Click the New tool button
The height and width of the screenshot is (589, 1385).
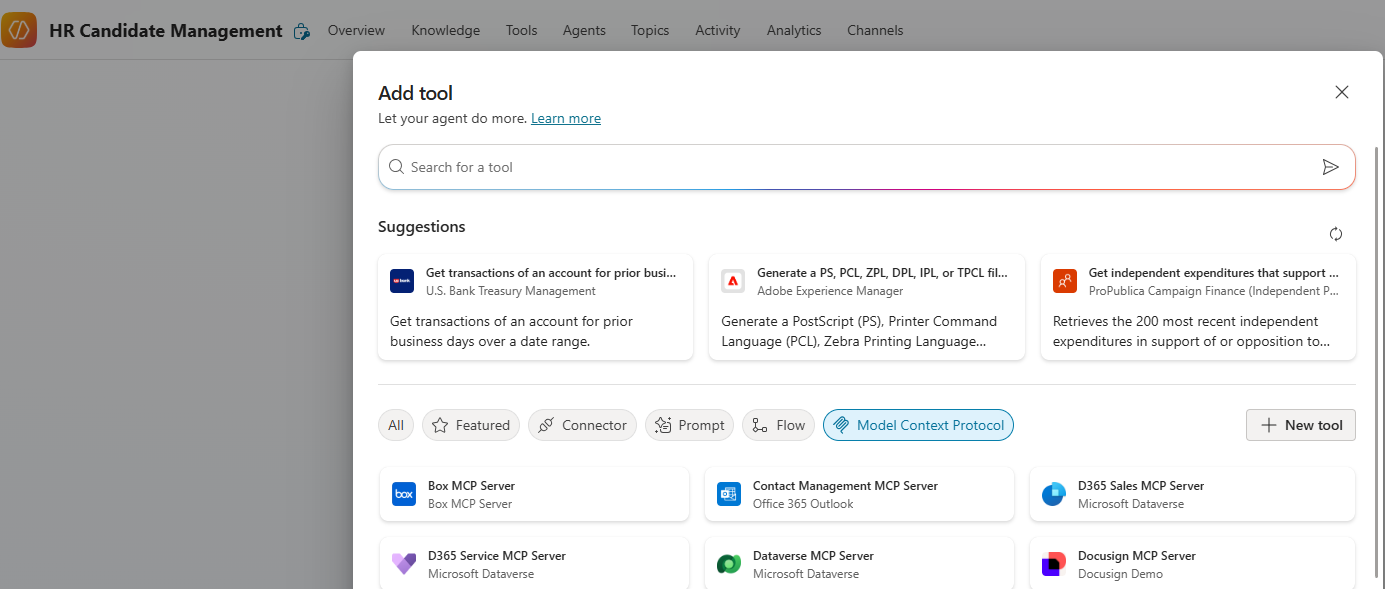(x=1300, y=425)
